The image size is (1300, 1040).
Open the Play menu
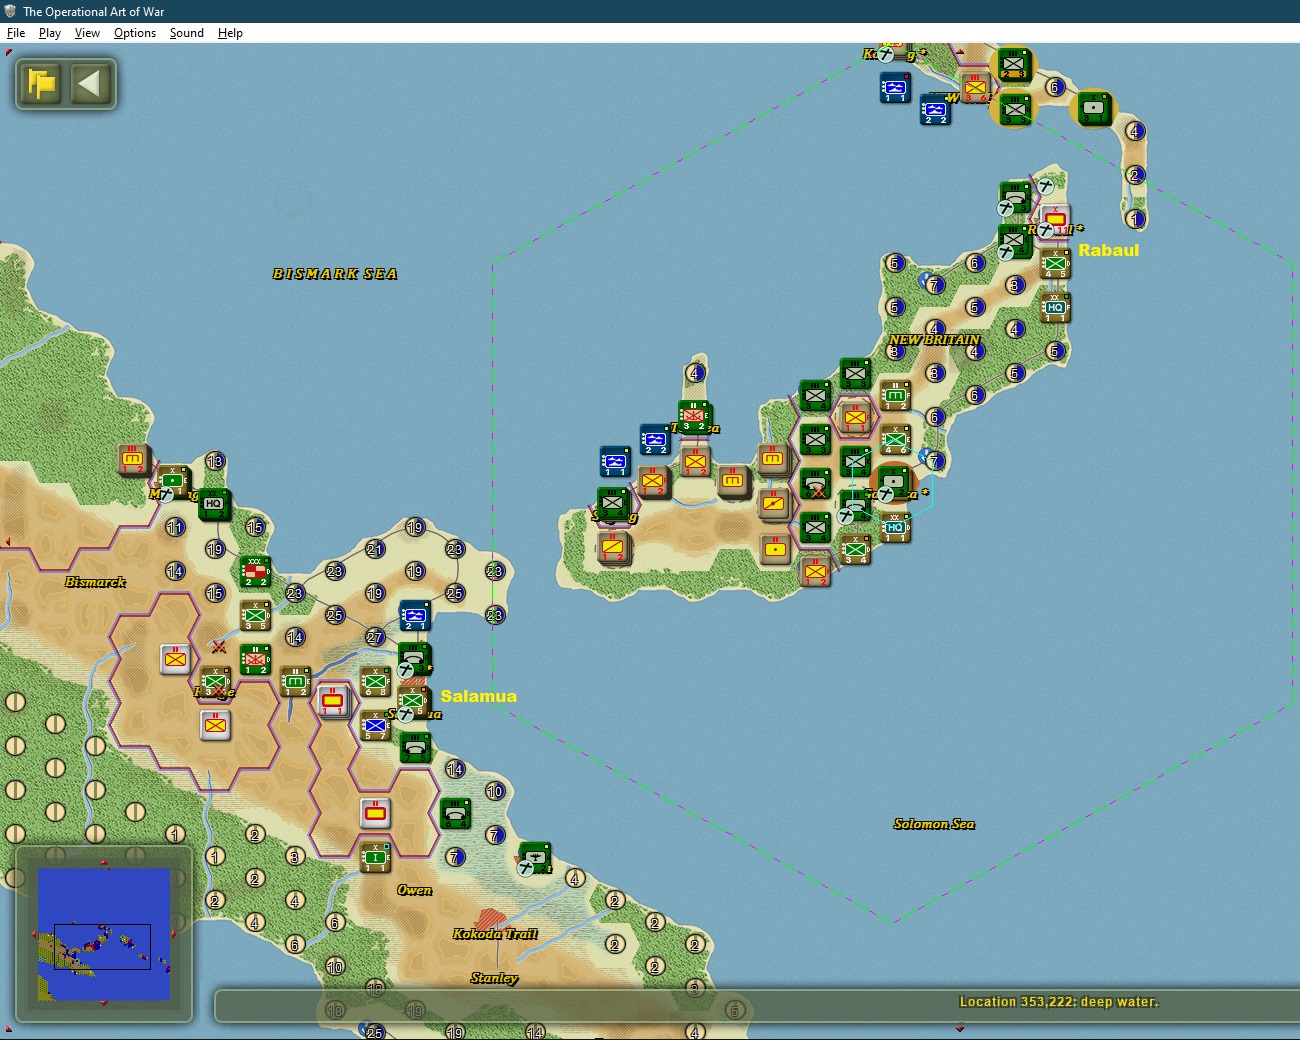pyautogui.click(x=50, y=33)
